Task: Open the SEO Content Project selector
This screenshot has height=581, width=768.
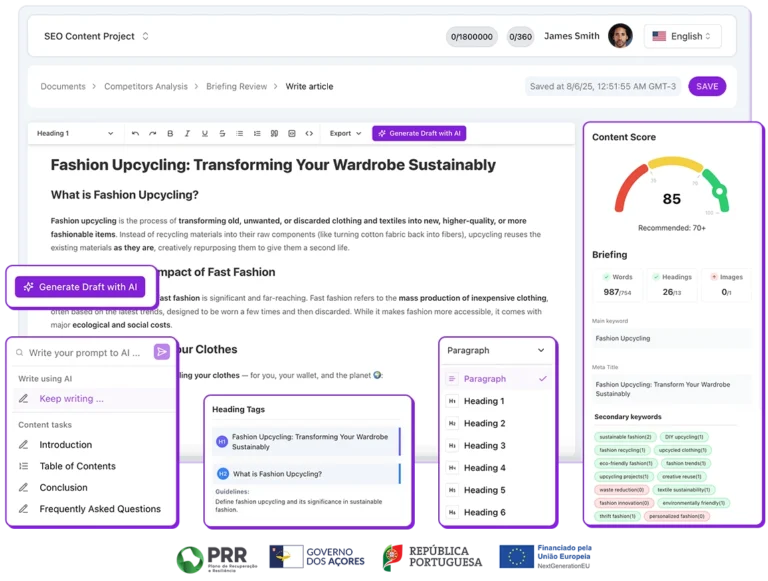Action: tap(96, 37)
